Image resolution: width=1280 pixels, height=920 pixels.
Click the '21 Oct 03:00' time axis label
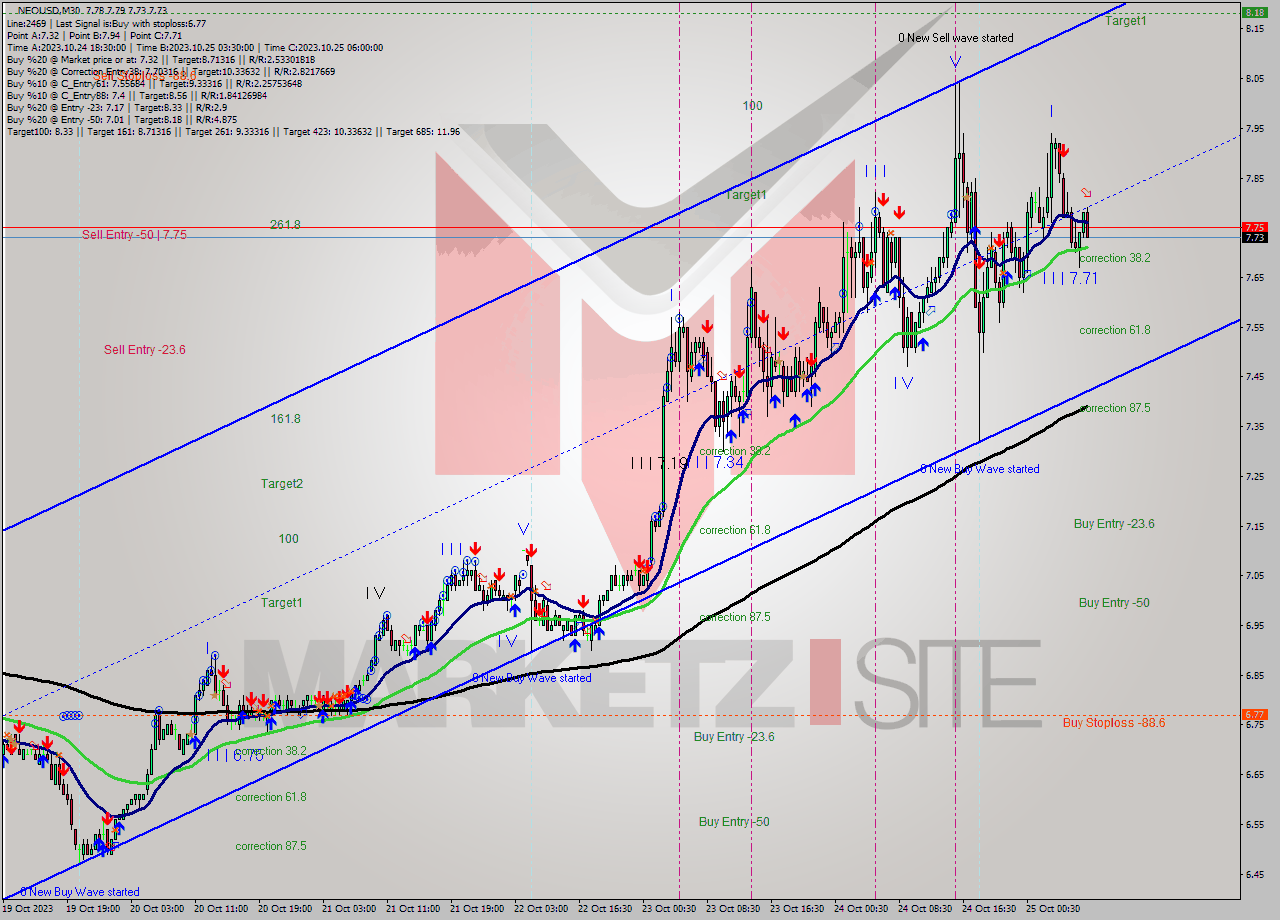(350, 909)
